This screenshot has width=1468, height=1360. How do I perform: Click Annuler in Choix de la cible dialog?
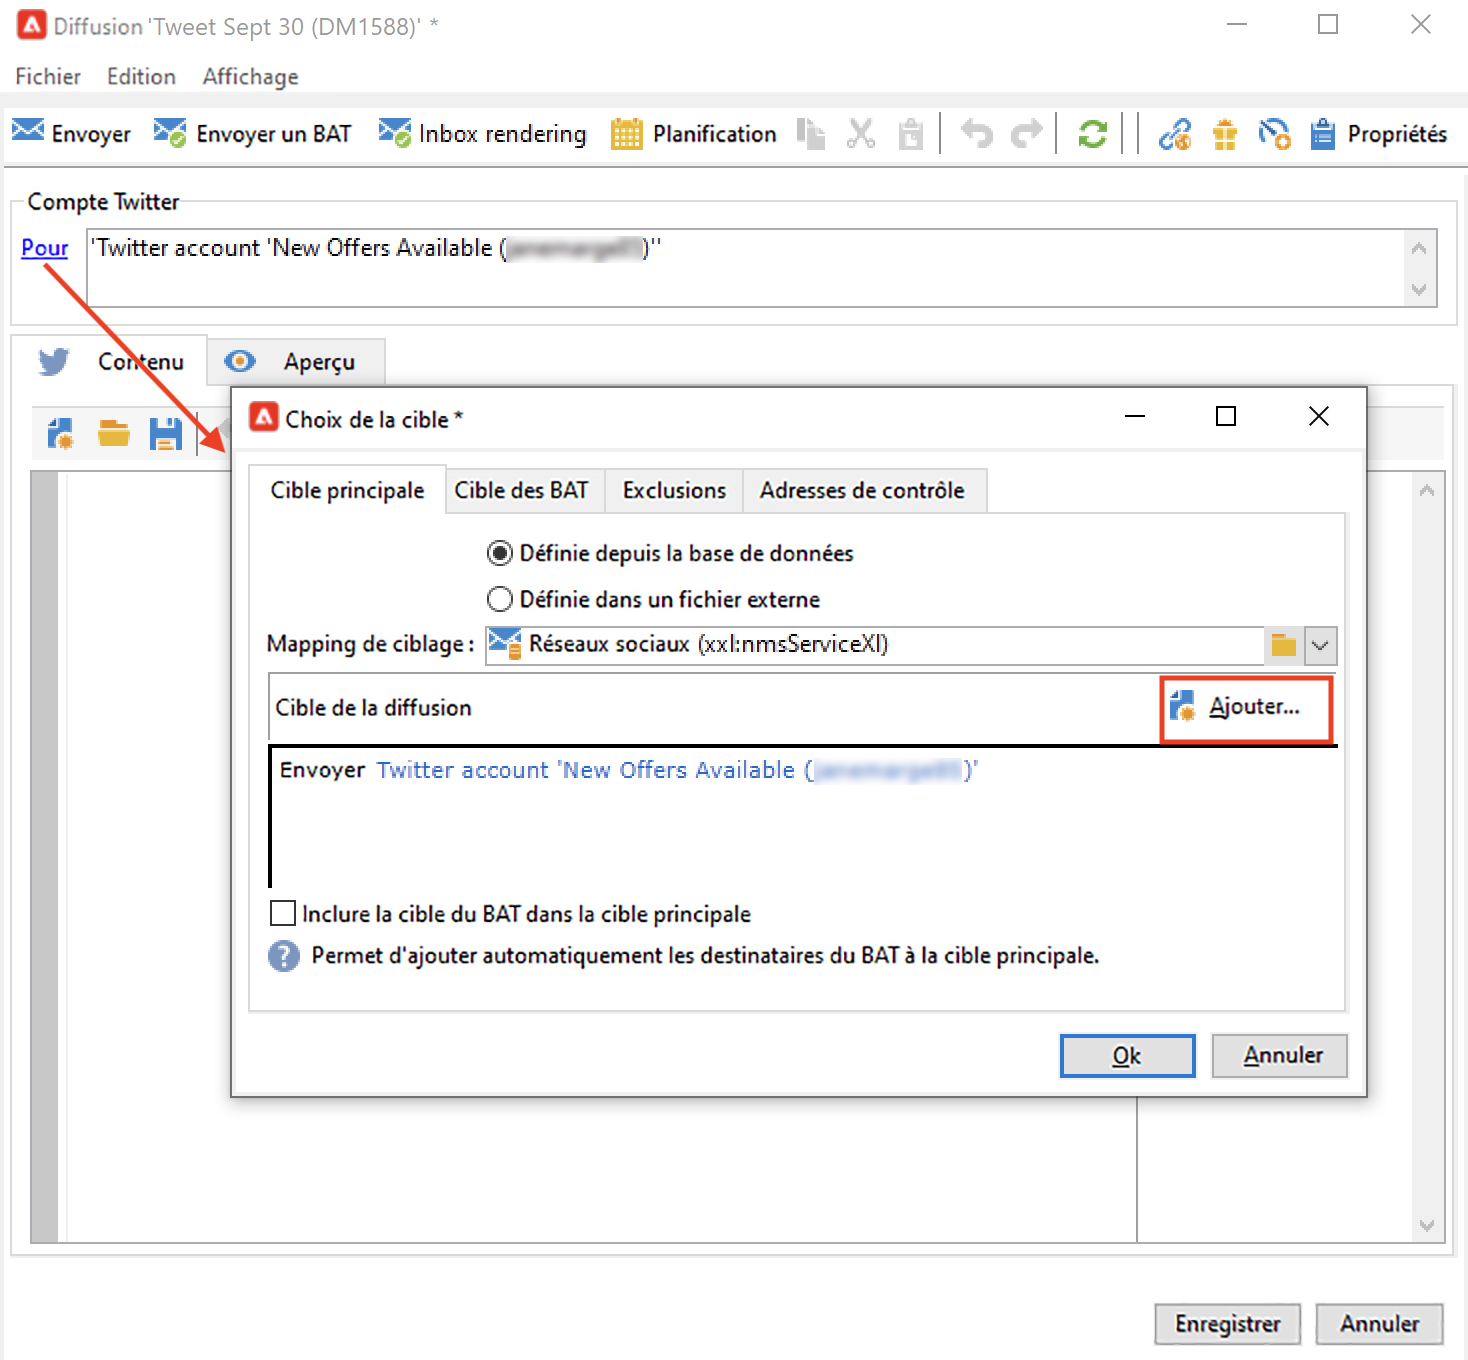[x=1280, y=1055]
